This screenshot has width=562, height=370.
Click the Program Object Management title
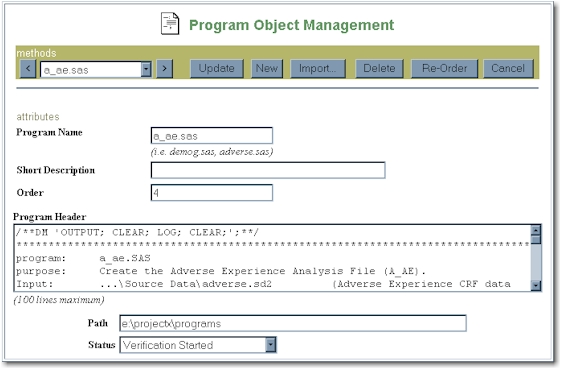[x=291, y=25]
